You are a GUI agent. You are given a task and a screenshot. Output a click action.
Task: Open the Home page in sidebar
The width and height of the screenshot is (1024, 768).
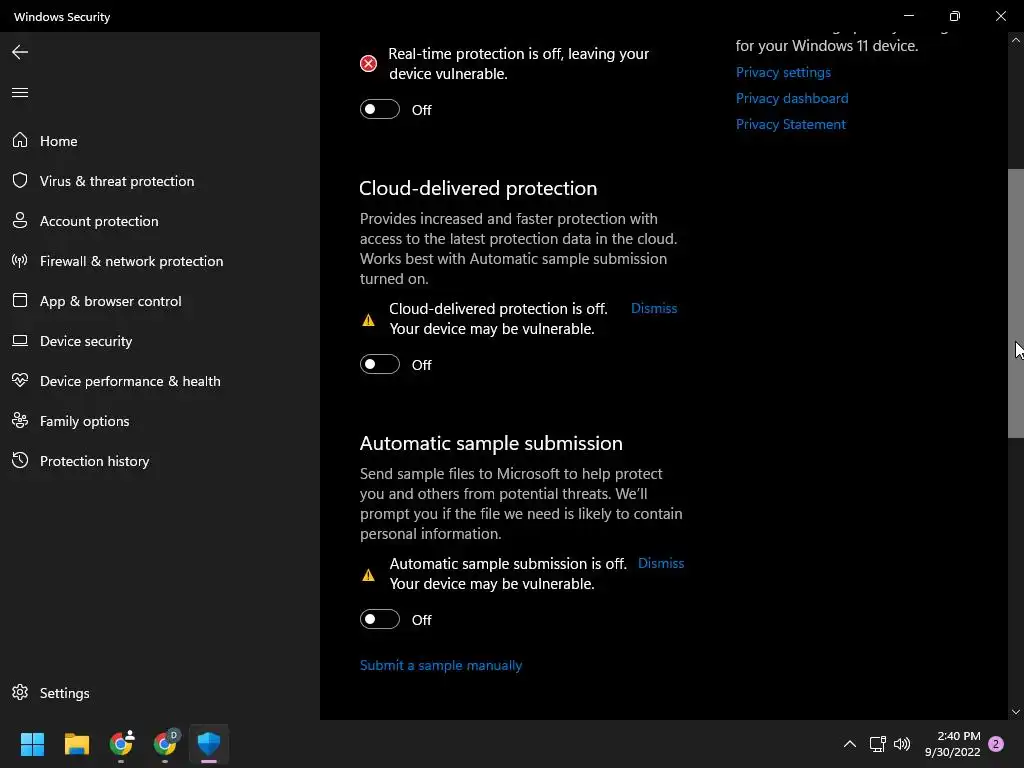pyautogui.click(x=58, y=141)
